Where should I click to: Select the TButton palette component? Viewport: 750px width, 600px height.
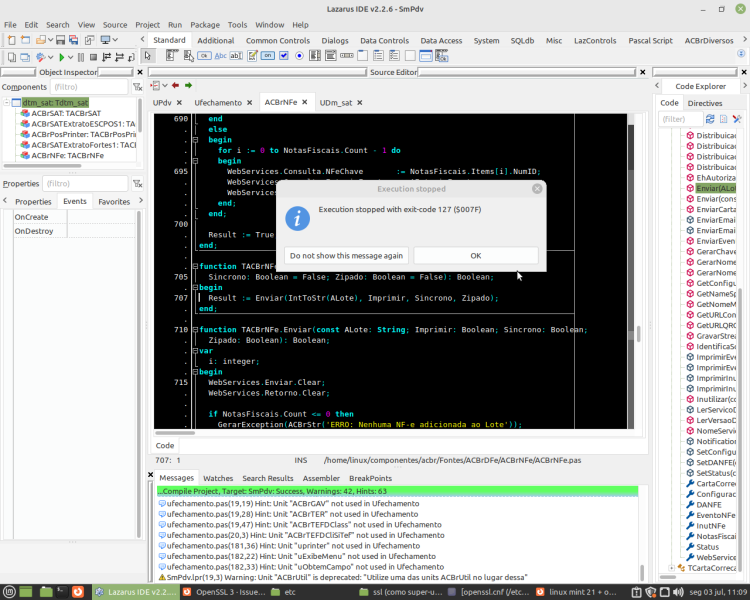pyautogui.click(x=204, y=56)
